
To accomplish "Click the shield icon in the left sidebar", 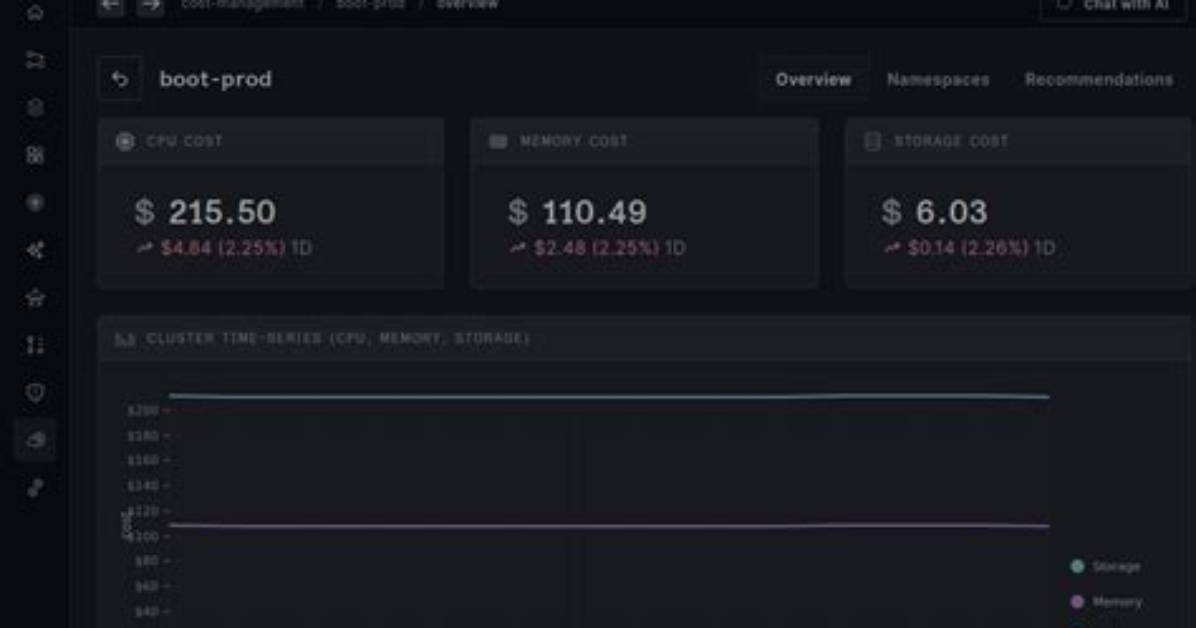I will pyautogui.click(x=35, y=393).
